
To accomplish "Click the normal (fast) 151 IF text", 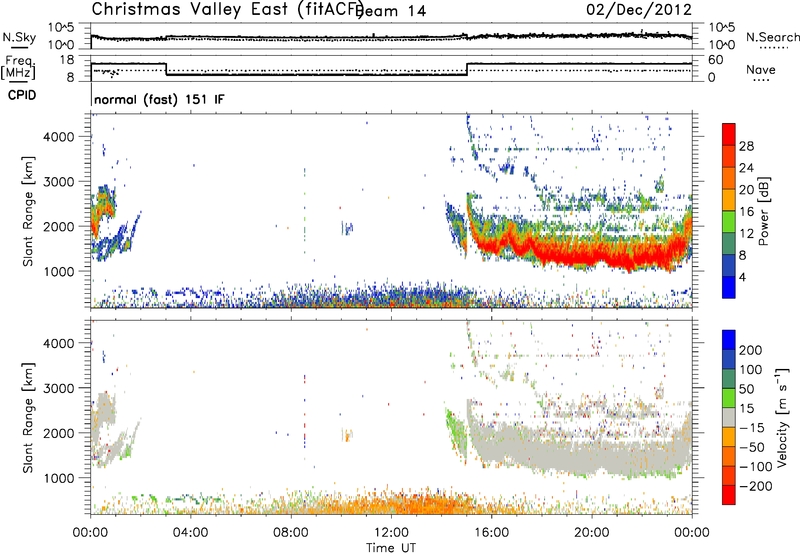I will click(159, 99).
